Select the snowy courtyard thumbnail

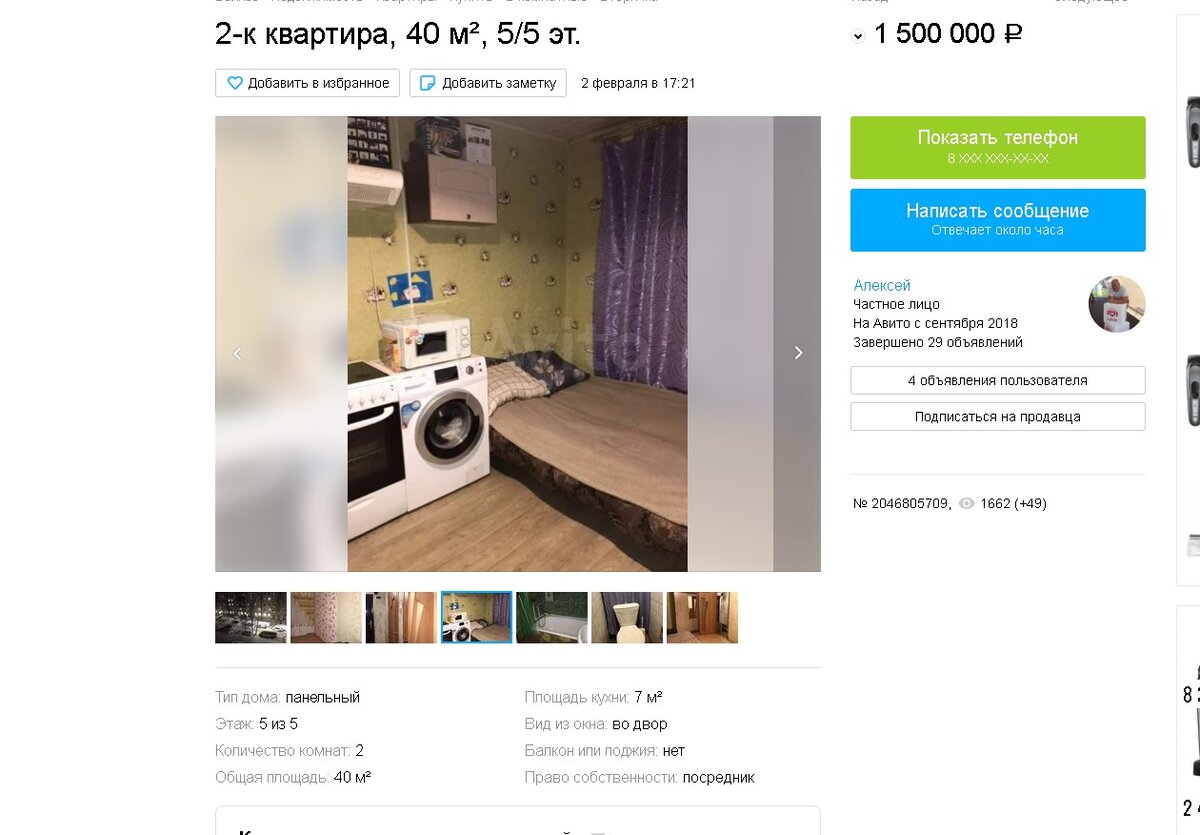pos(251,617)
